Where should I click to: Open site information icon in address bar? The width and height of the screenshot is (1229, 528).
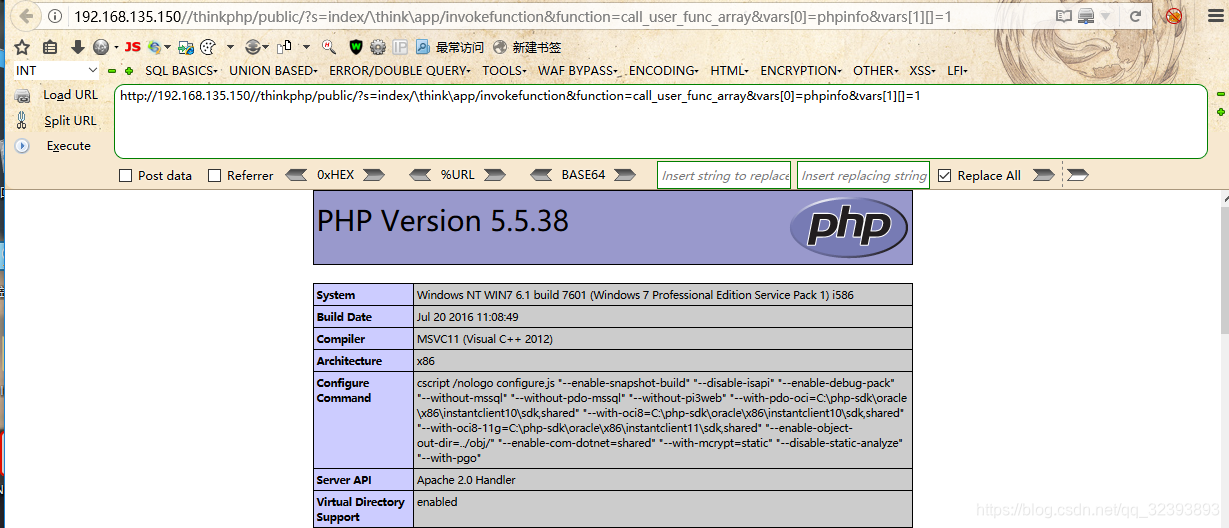point(55,16)
